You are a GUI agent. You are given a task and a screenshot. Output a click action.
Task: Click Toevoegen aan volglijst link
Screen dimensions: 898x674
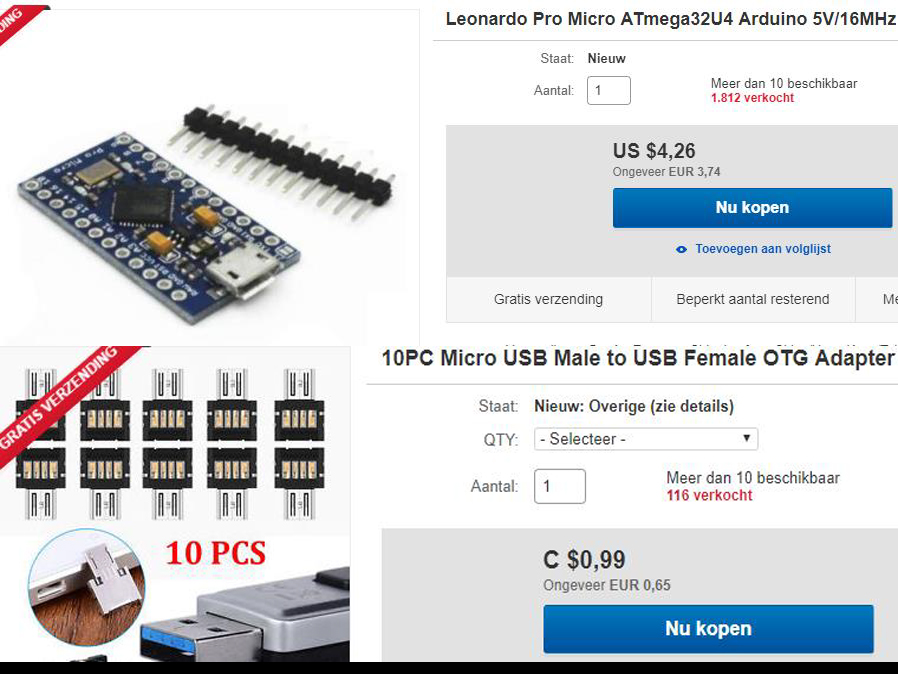(x=763, y=249)
